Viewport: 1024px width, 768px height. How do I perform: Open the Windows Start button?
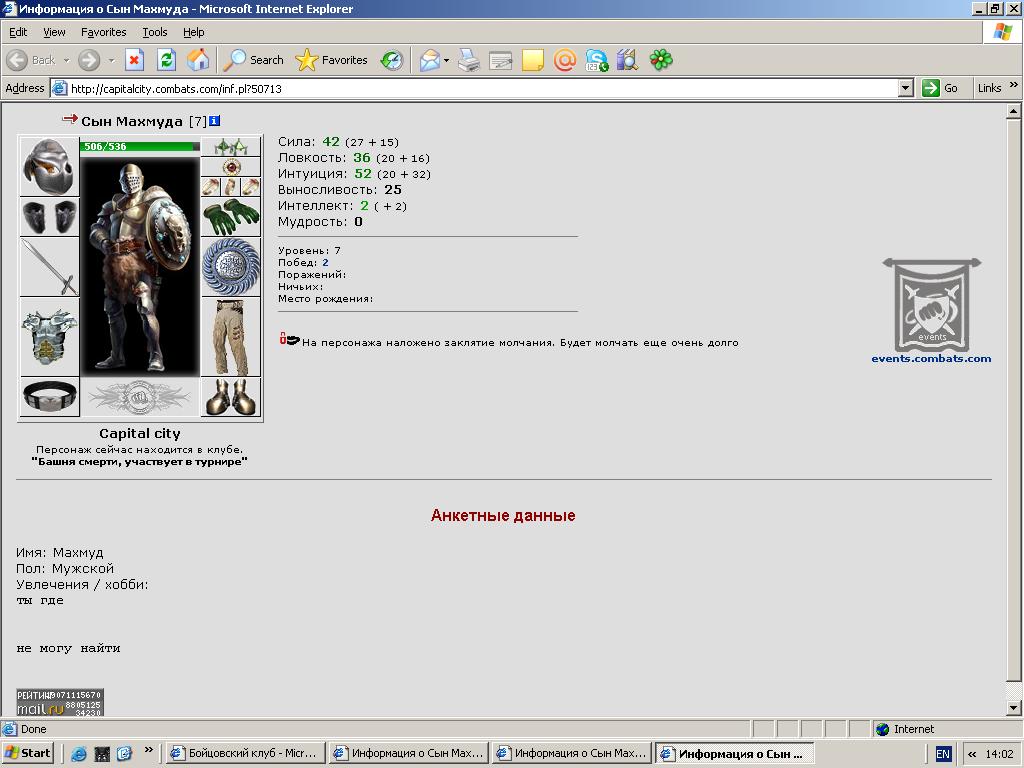pyautogui.click(x=27, y=753)
